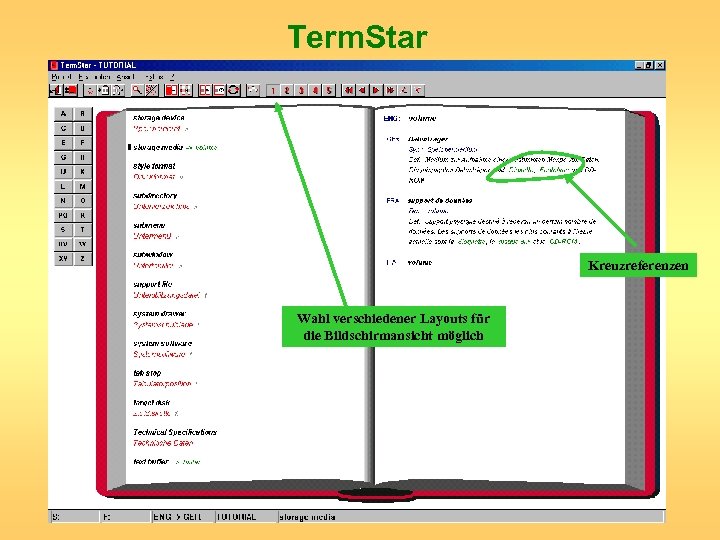Click the L index tab
Image resolution: width=720 pixels, height=540 pixels.
click(63, 186)
